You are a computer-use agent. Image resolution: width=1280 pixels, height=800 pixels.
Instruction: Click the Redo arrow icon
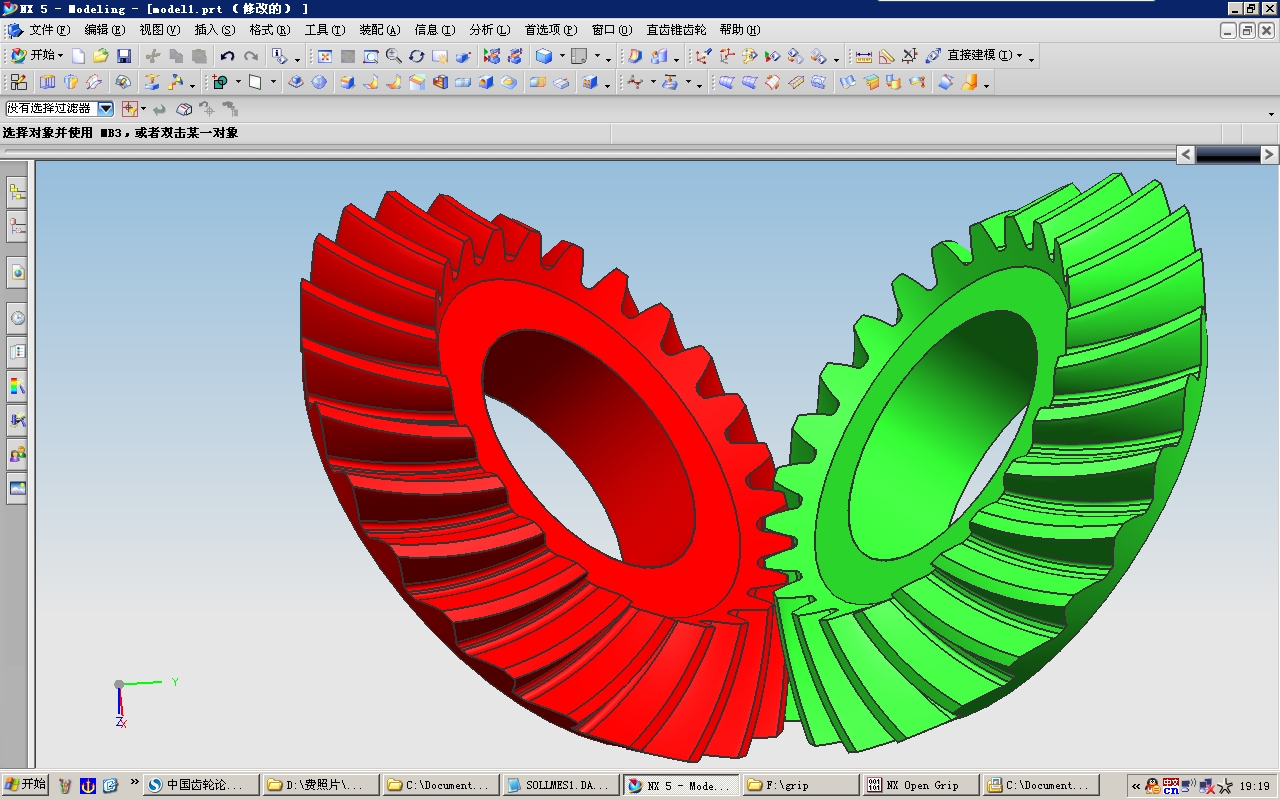(x=251, y=56)
